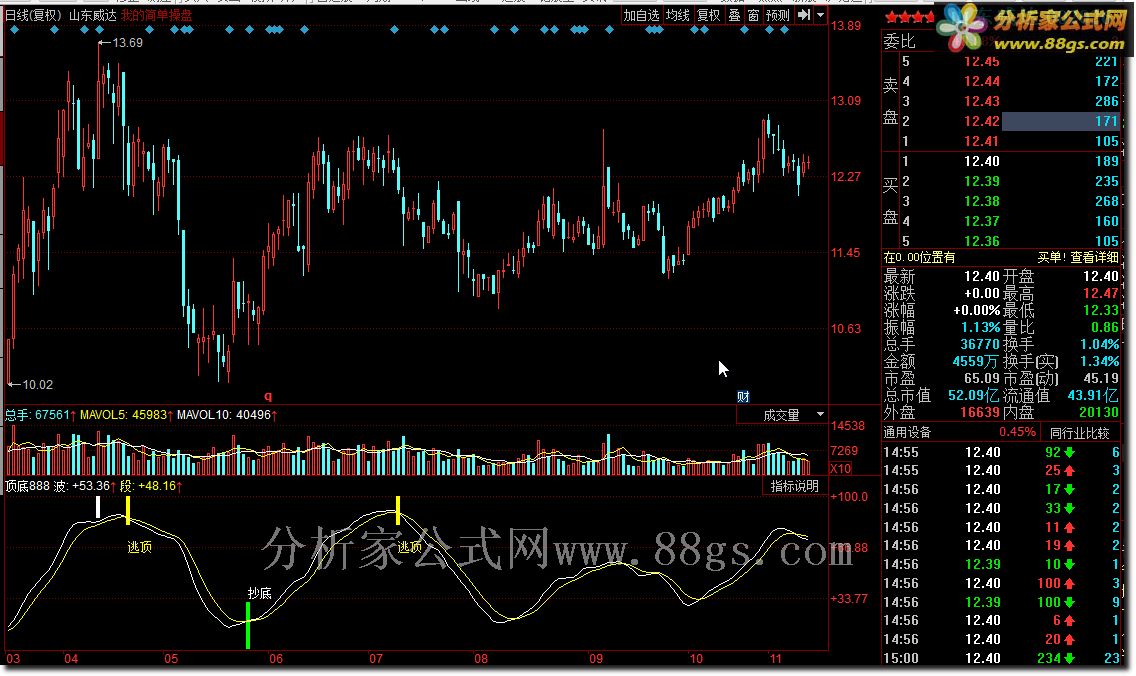Image resolution: width=1136 pixels, height=676 pixels.
Task: Click buy level 4 price 12.37
Action: pyautogui.click(x=982, y=221)
